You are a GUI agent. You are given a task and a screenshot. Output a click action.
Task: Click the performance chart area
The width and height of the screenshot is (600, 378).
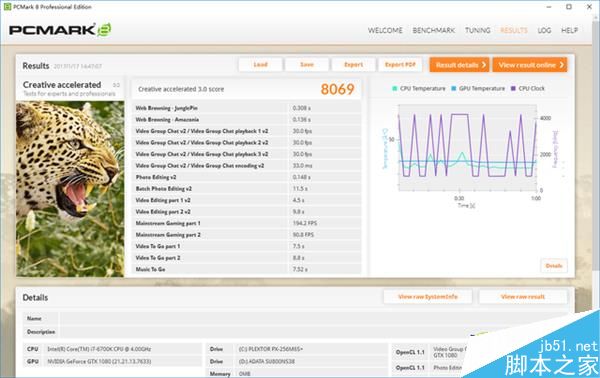click(467, 147)
